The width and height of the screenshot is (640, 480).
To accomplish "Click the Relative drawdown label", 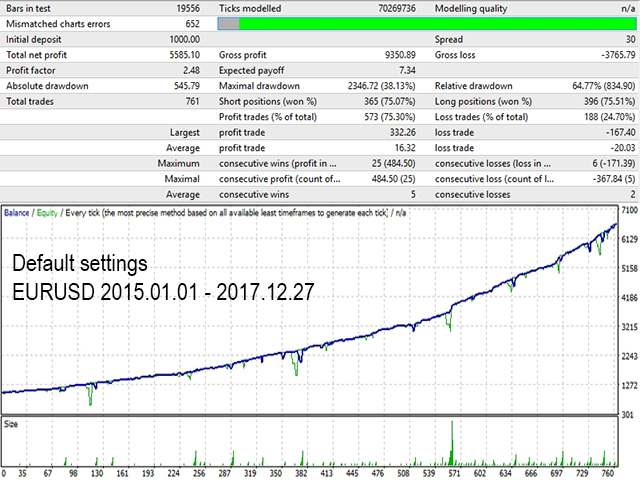I will pos(473,86).
